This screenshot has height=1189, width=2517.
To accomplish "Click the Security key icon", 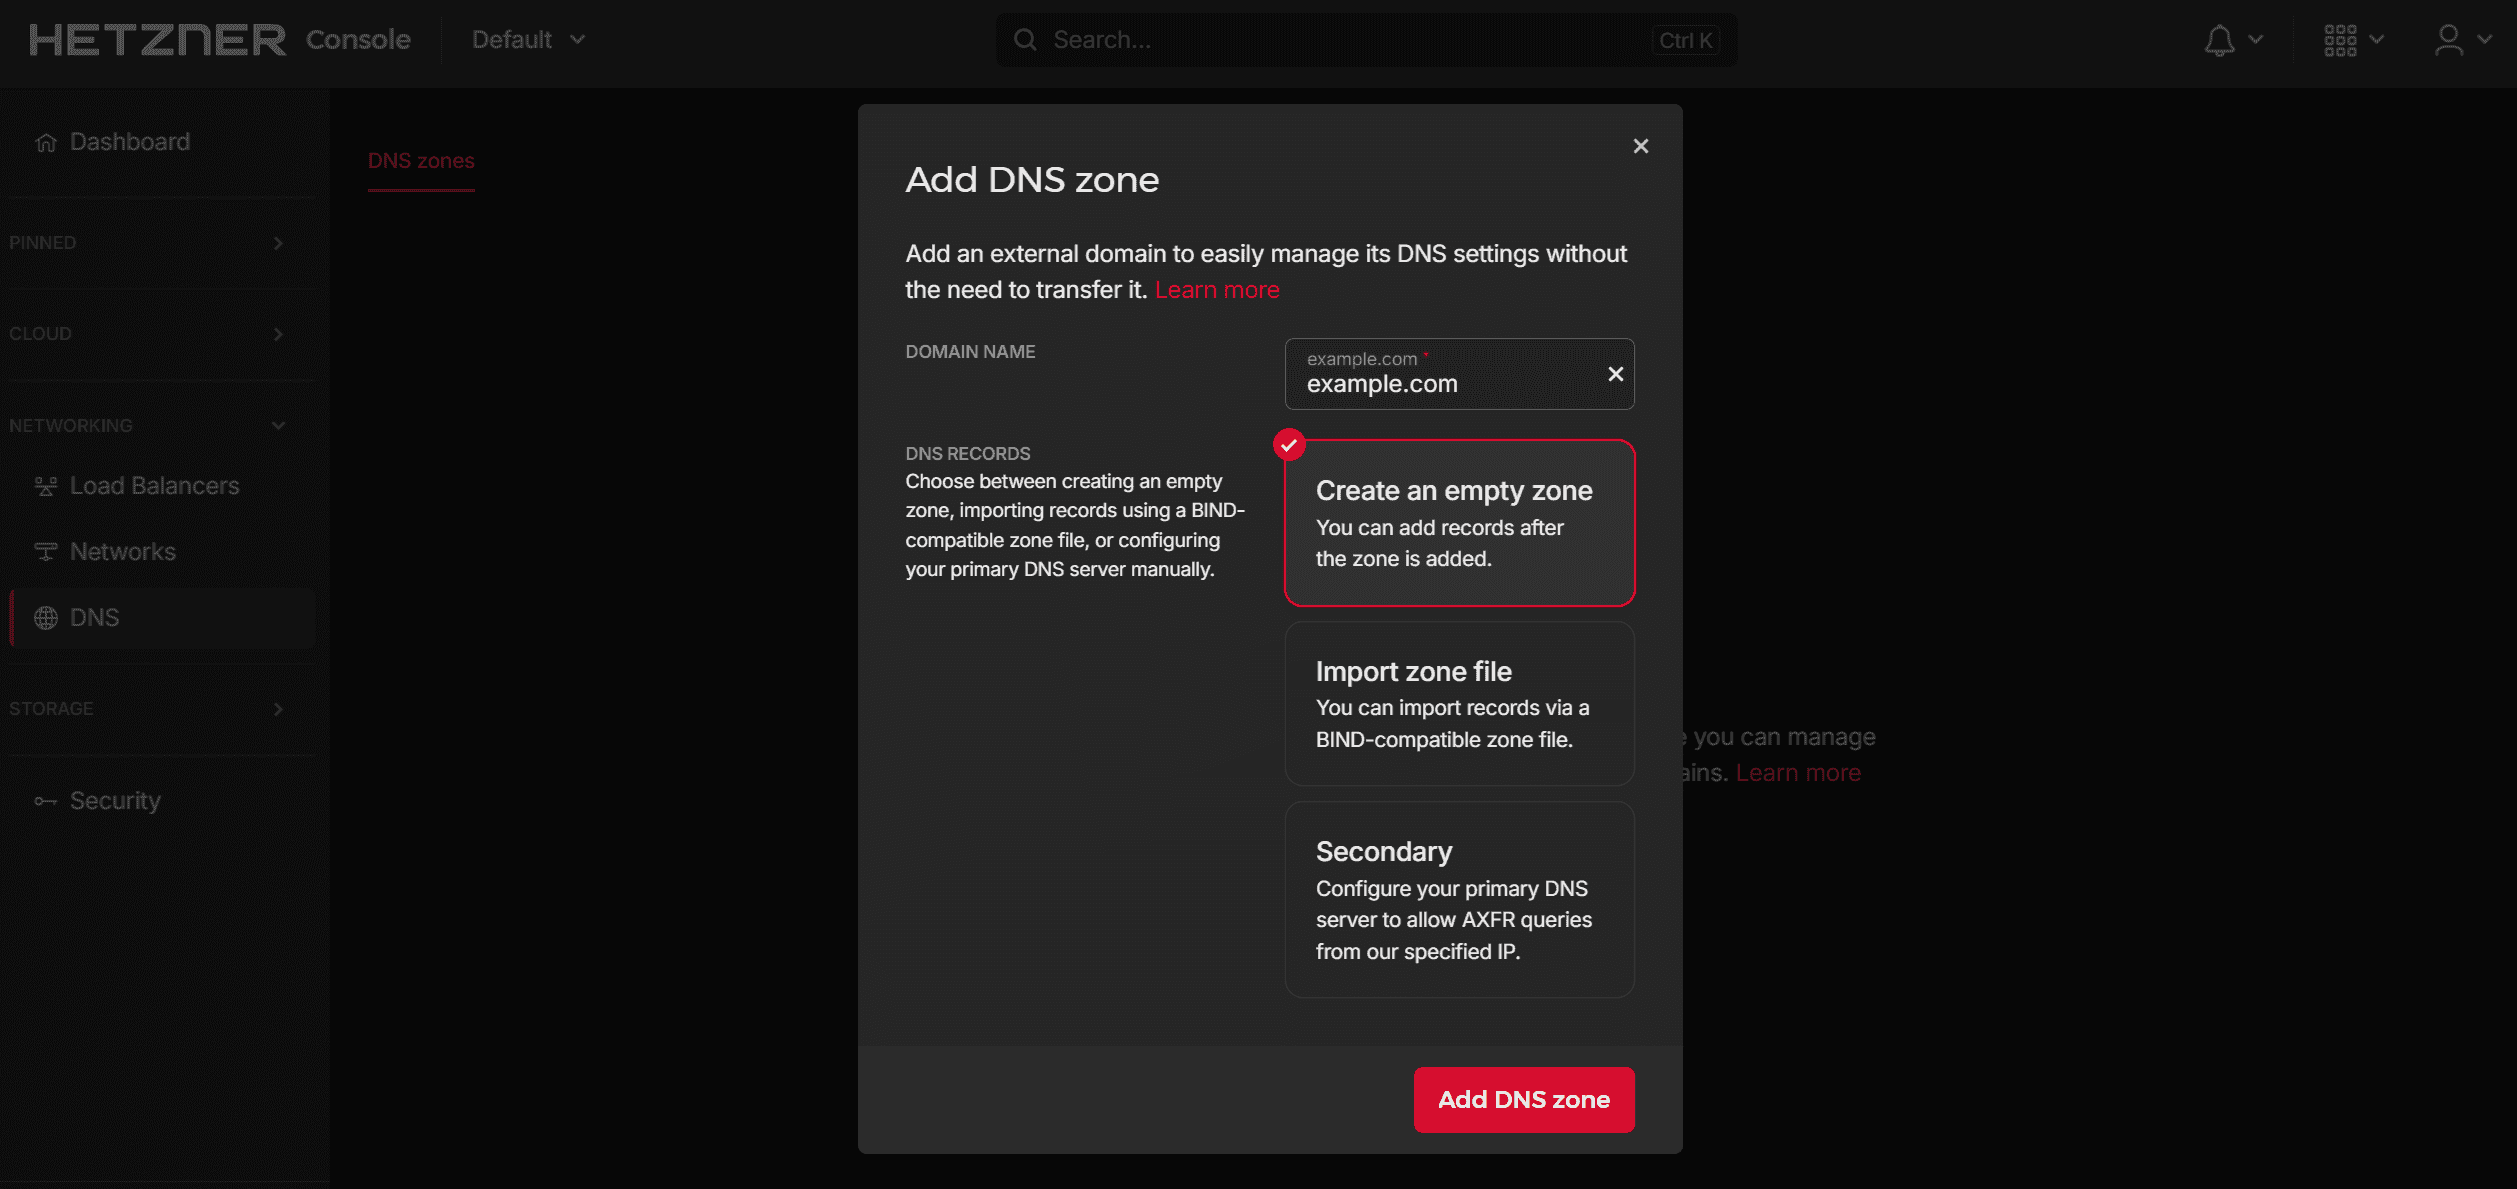I will tap(46, 801).
